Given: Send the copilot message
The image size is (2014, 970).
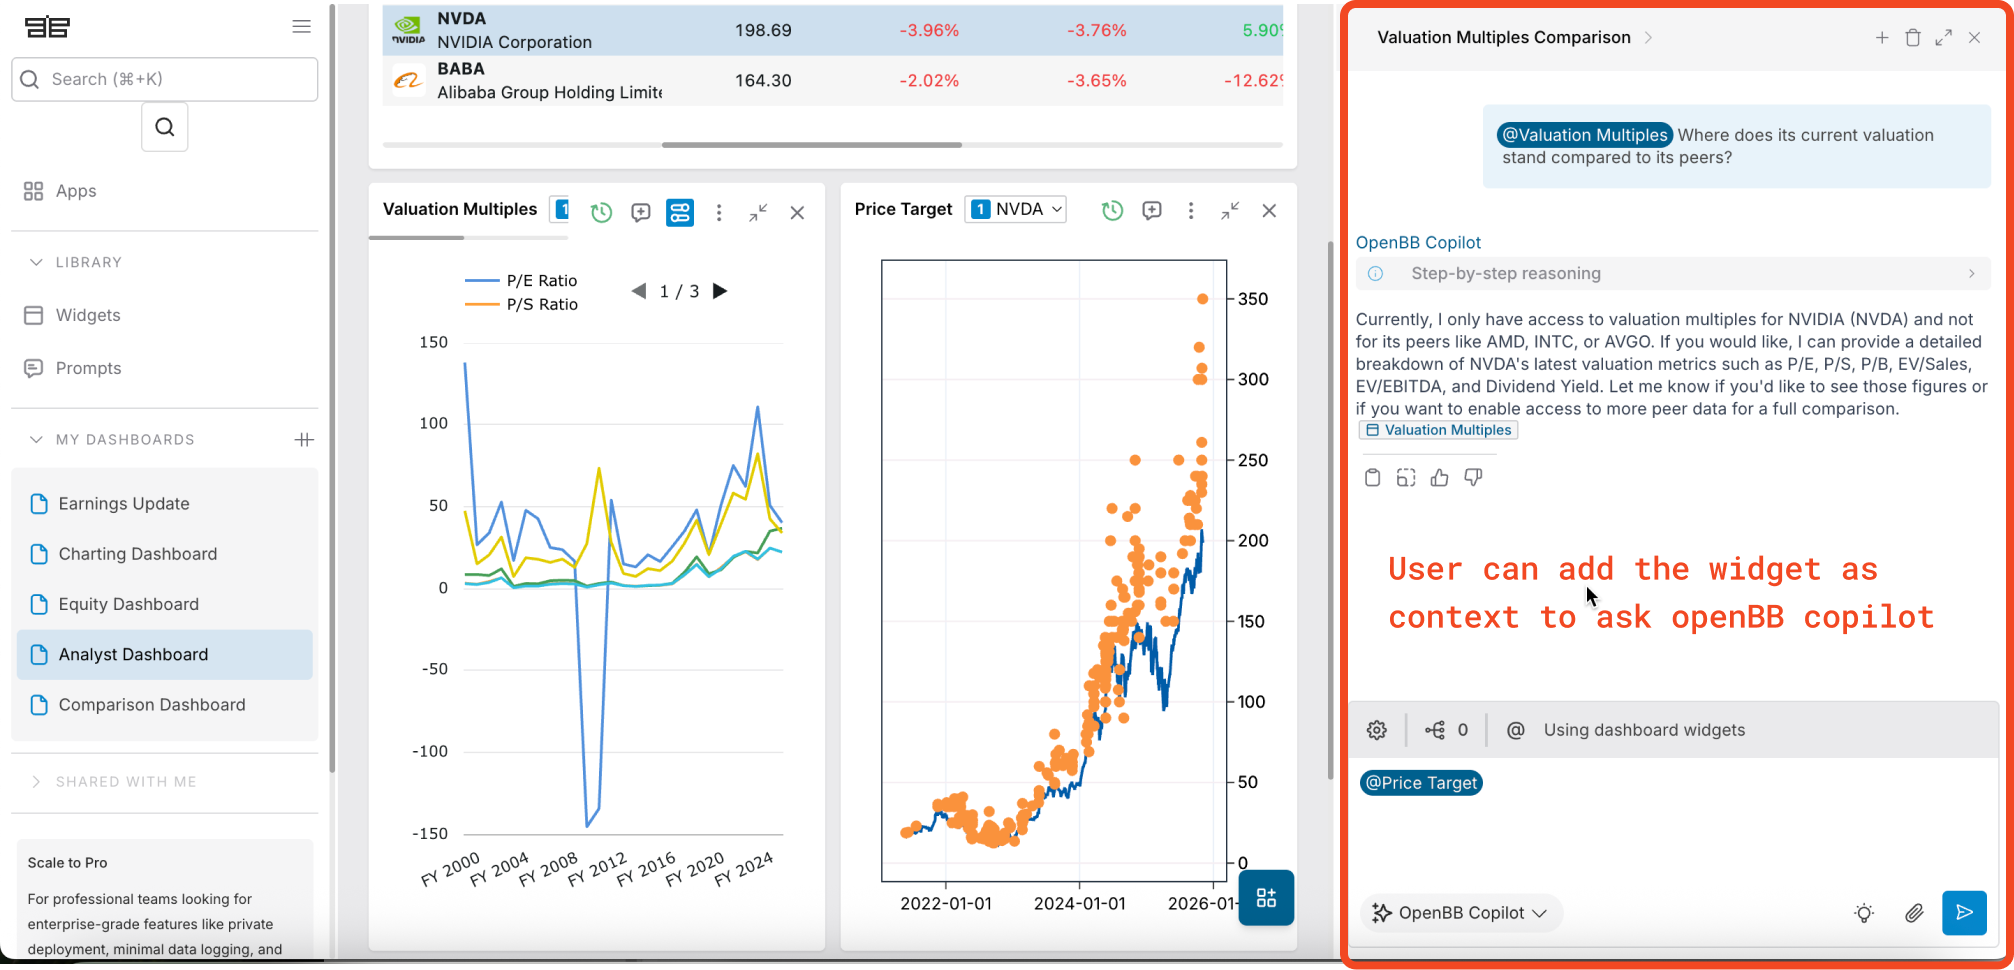Looking at the screenshot, I should [x=1964, y=913].
